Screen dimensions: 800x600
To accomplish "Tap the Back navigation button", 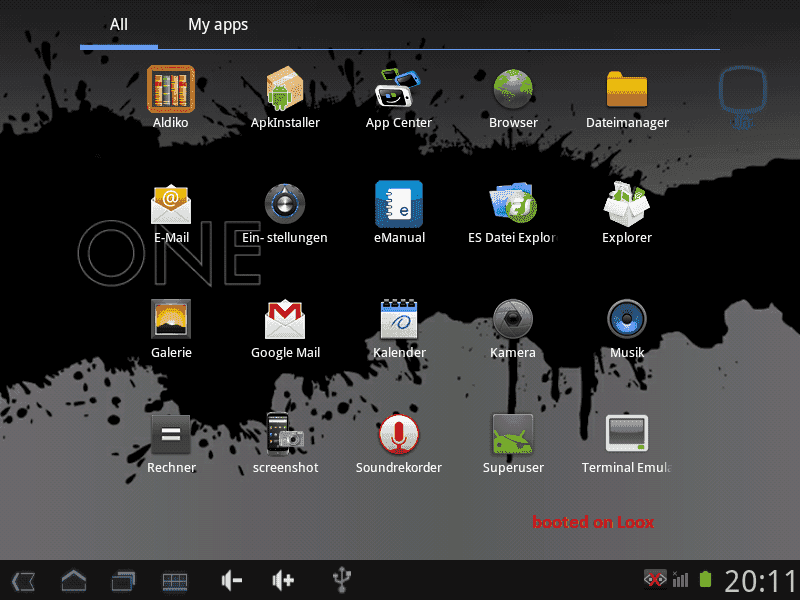I will pos(23,581).
